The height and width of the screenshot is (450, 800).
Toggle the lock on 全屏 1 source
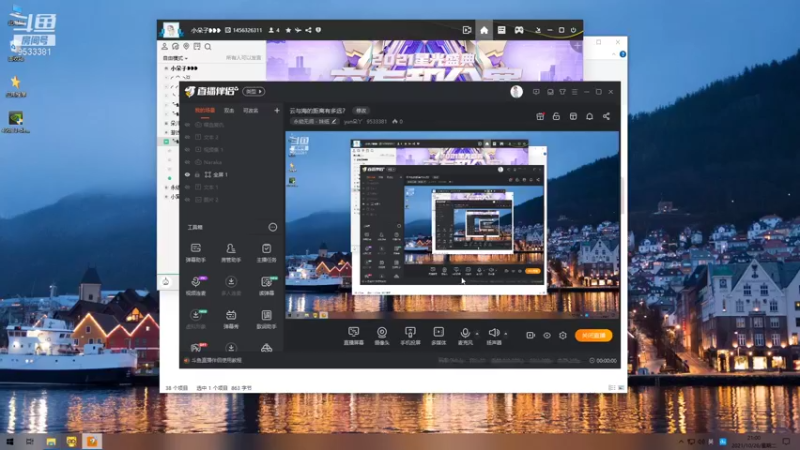(197, 174)
